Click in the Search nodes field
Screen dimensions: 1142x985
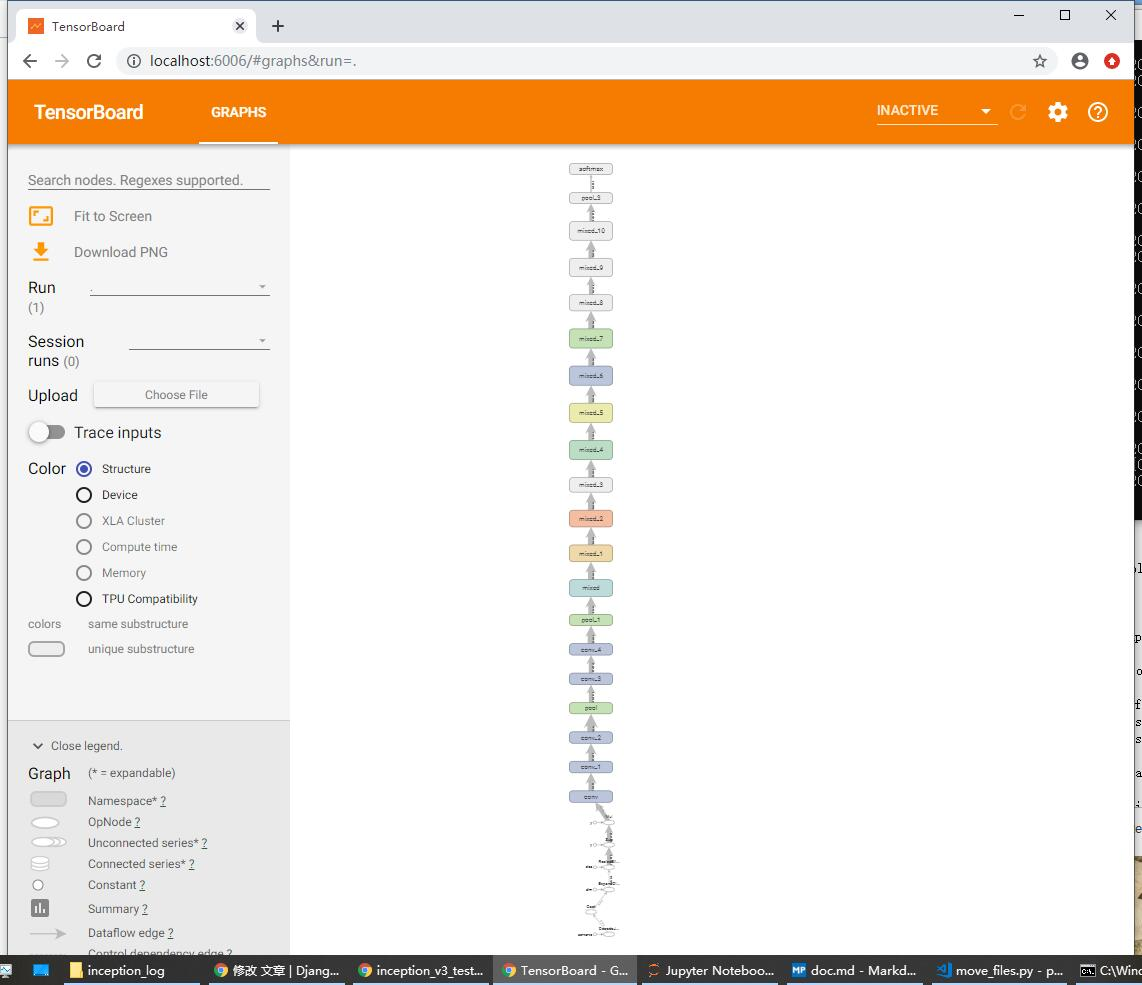pyautogui.click(x=149, y=180)
